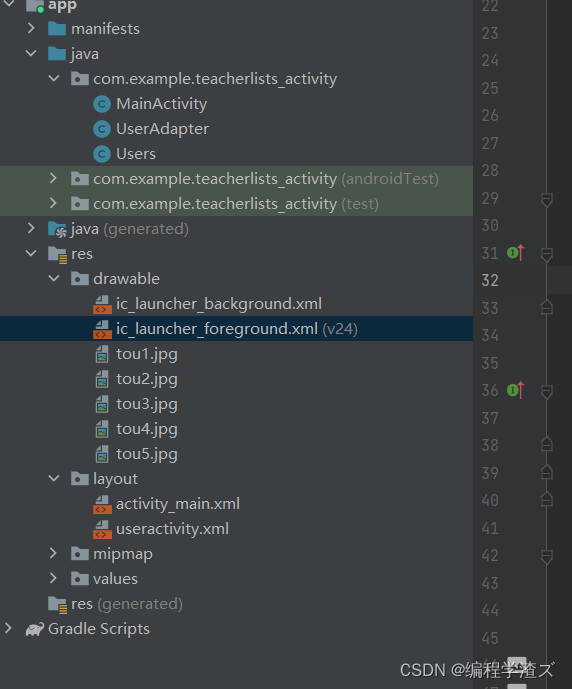Expand the mipmap folder chevron
Viewport: 572px width, 689px height.
pyautogui.click(x=53, y=554)
